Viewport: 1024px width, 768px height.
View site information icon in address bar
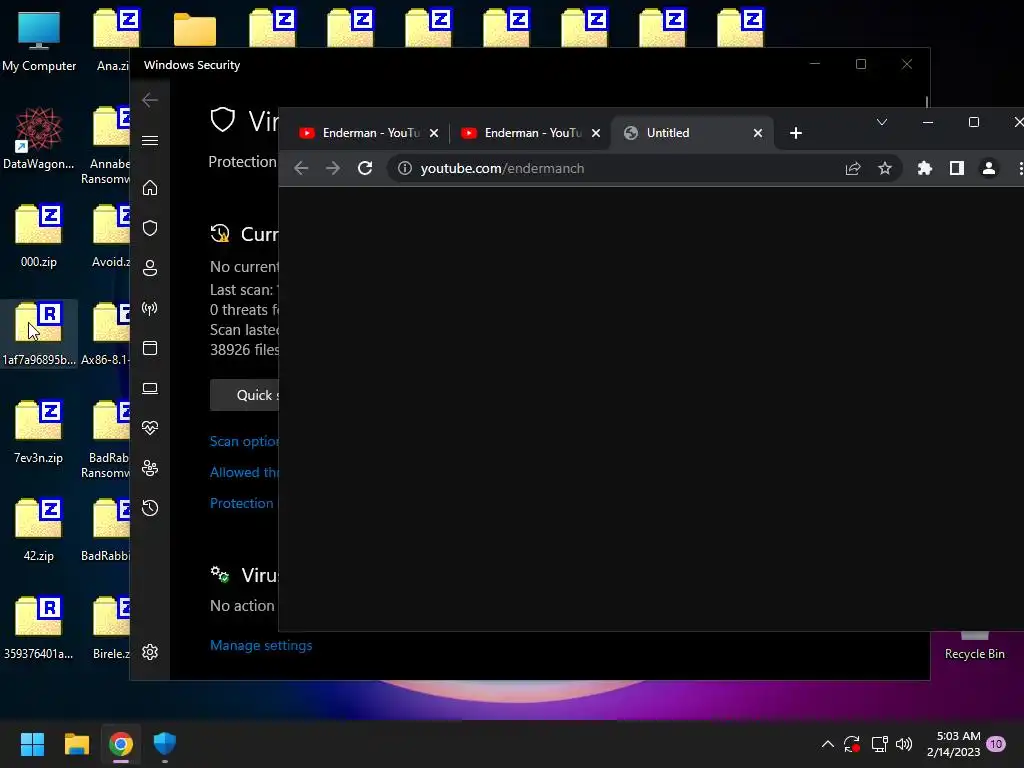pyautogui.click(x=405, y=168)
